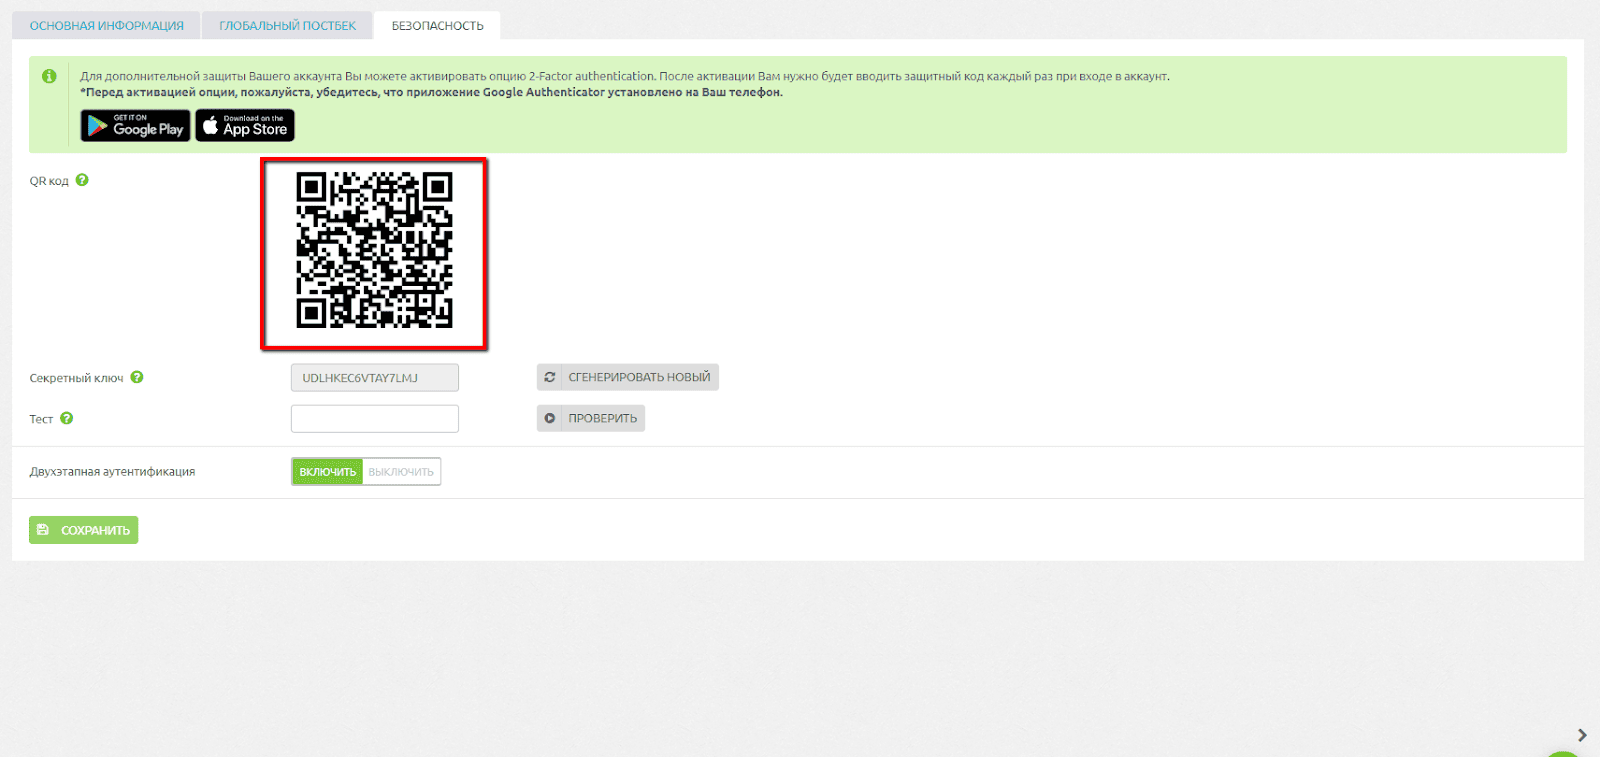Viewport: 1600px width, 757px height.
Task: Click the help icon beside Секретный ключ
Action: [x=137, y=377]
